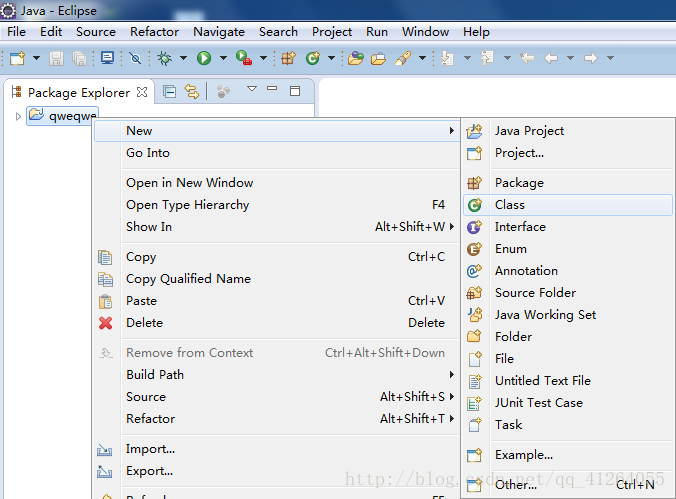Click Copy Qualified Name in context menu
Screen dimensions: 676x499
point(277,279)
